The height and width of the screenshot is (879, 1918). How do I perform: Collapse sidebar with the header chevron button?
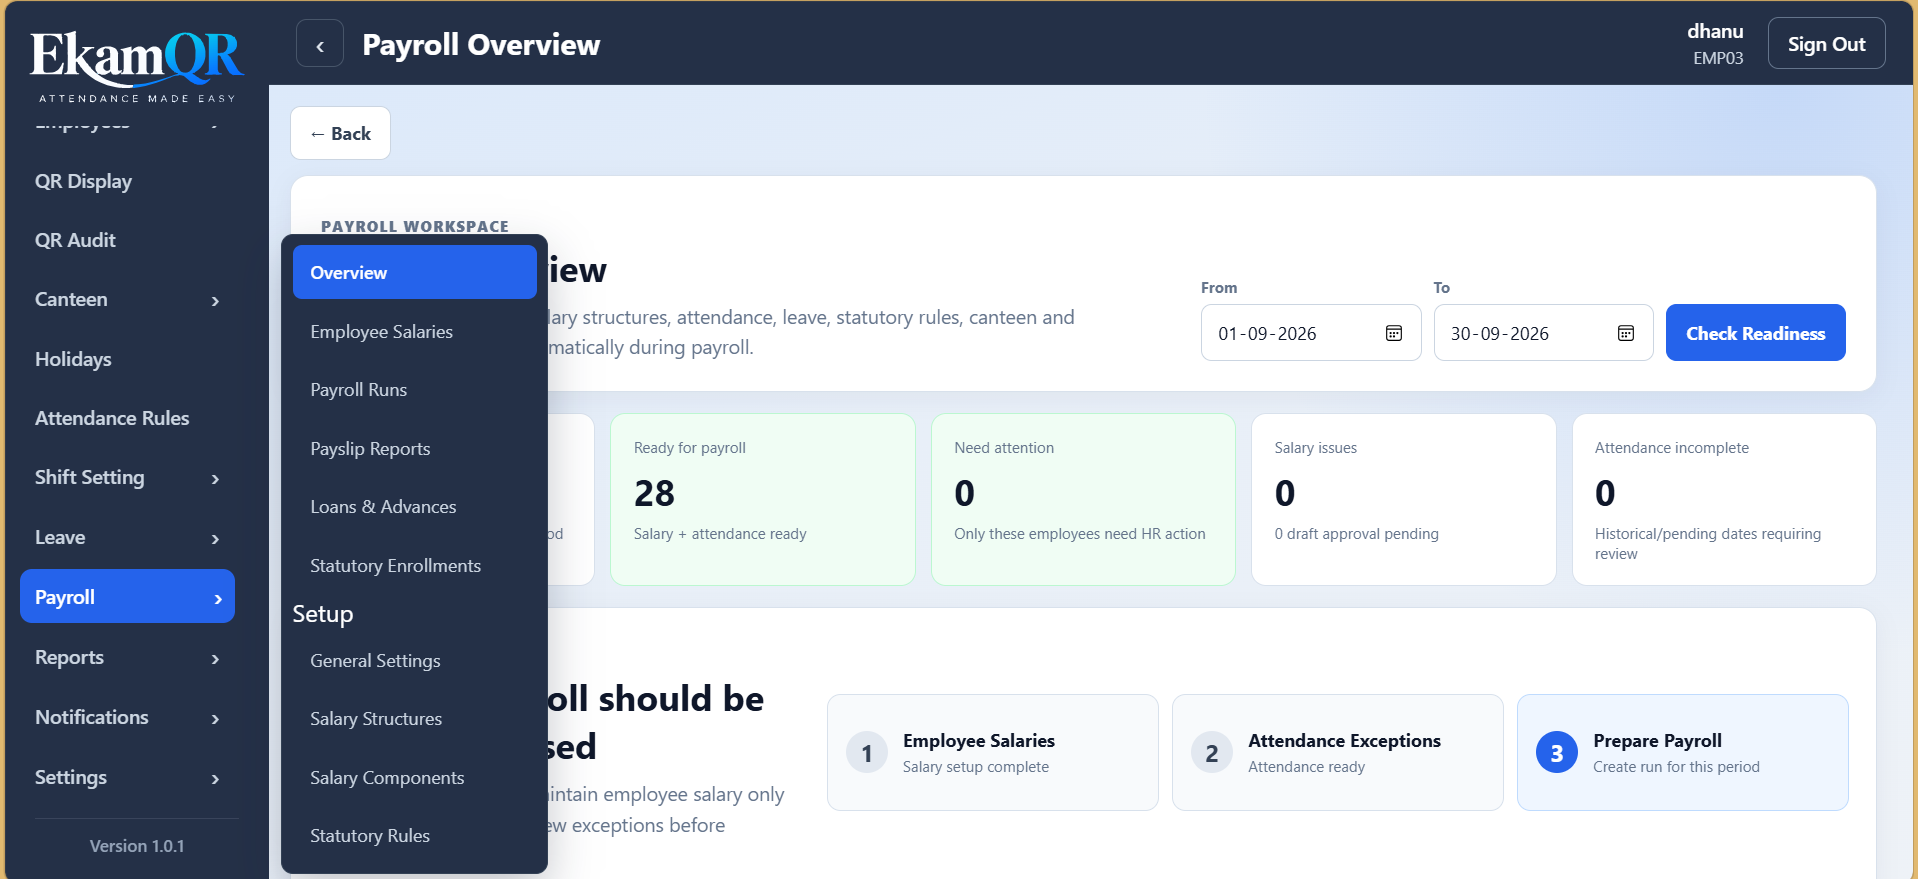(320, 44)
